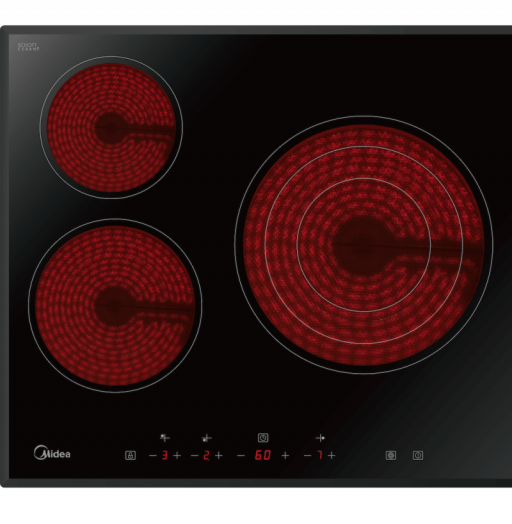Screen dimensions: 512x524
Task: Tap the child lock key icon
Action: click(x=130, y=455)
